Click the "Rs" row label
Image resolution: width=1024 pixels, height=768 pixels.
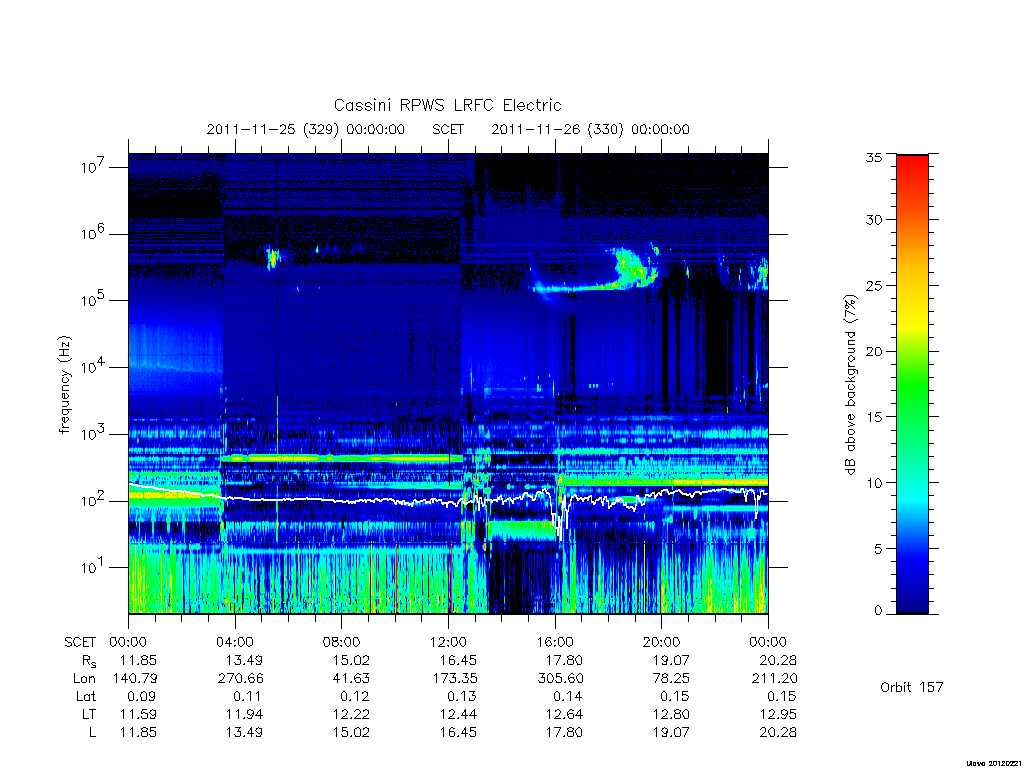89,661
